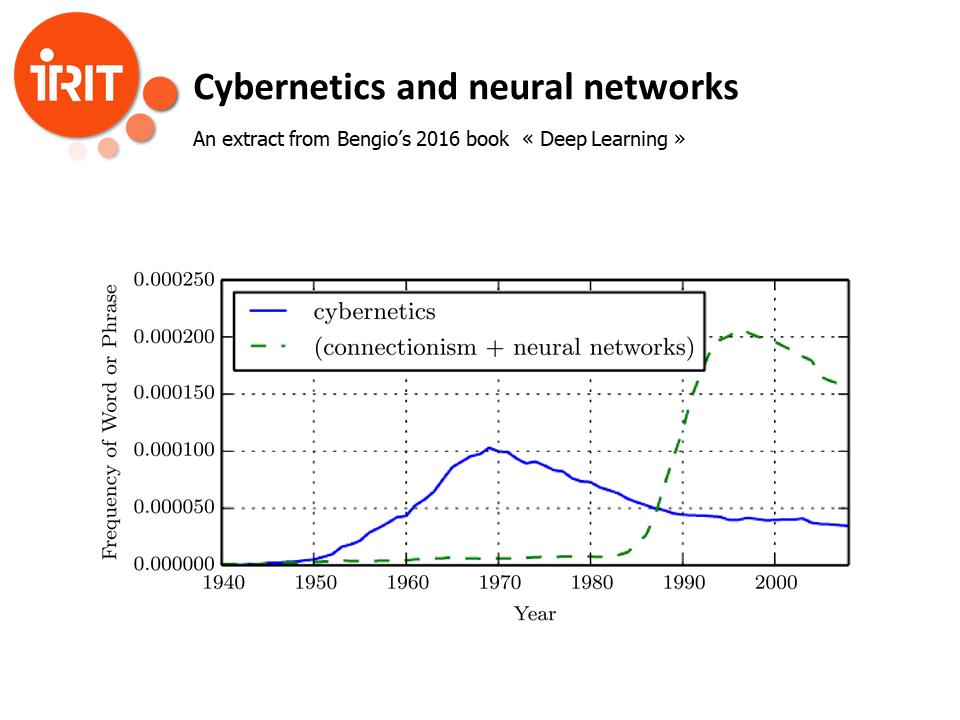The width and height of the screenshot is (960, 720).
Task: Click the 'Year' x-axis label
Action: point(534,614)
